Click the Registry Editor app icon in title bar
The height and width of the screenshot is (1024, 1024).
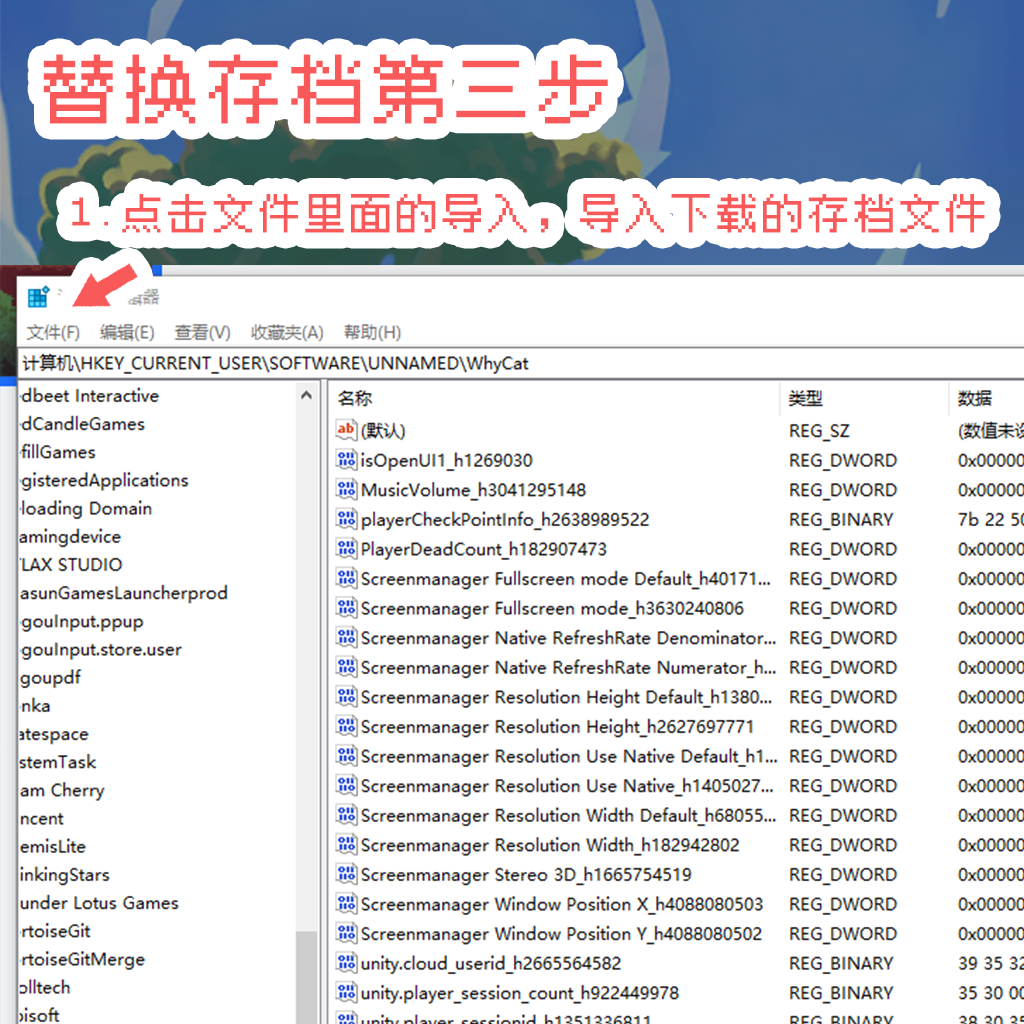point(38,297)
